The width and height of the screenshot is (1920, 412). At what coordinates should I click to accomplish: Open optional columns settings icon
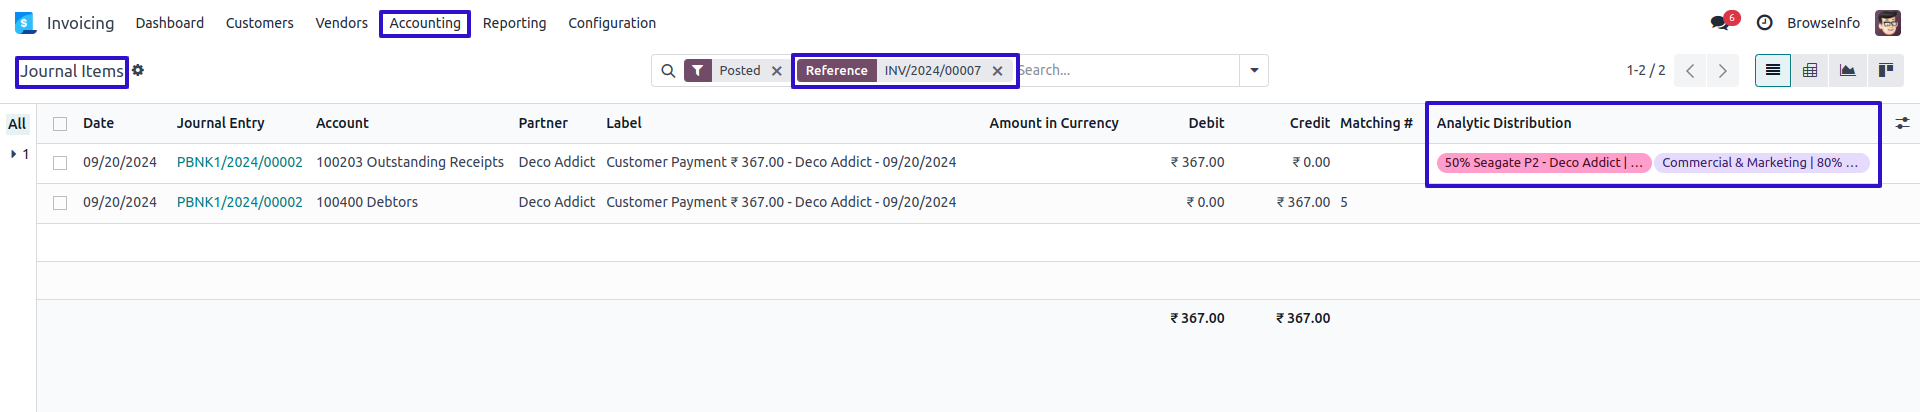(x=1902, y=123)
